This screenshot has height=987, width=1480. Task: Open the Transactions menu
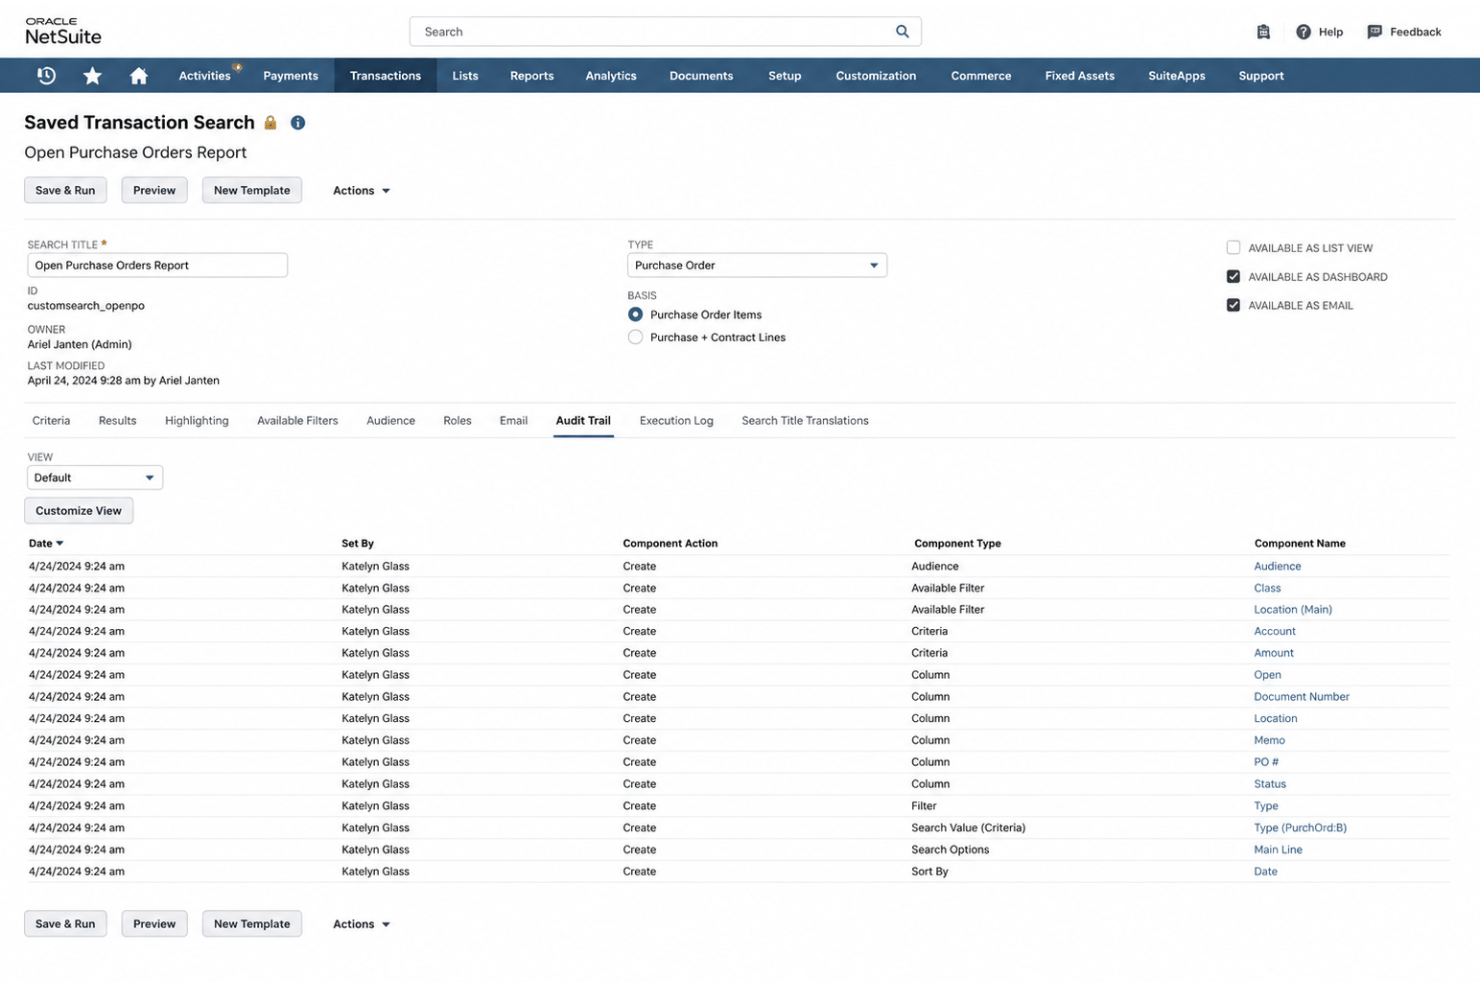[x=385, y=75]
